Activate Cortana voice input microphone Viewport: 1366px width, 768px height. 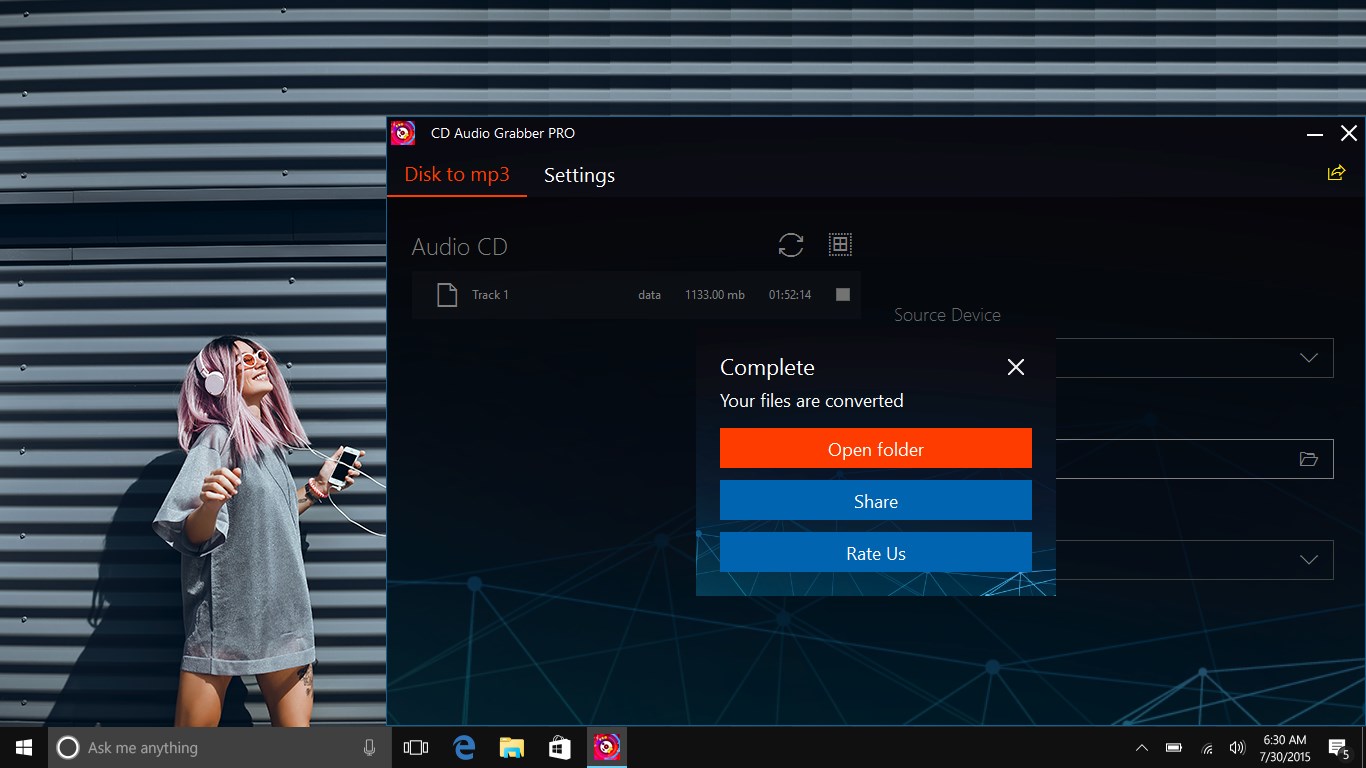point(368,747)
